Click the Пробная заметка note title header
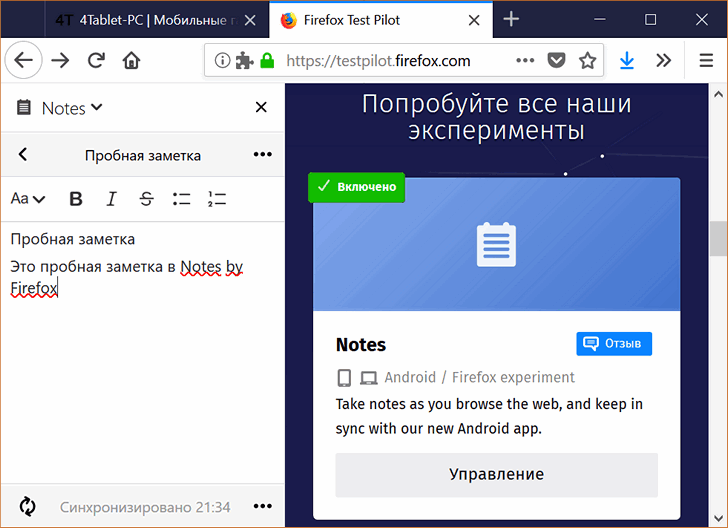This screenshot has height=528, width=728. pyautogui.click(x=143, y=156)
